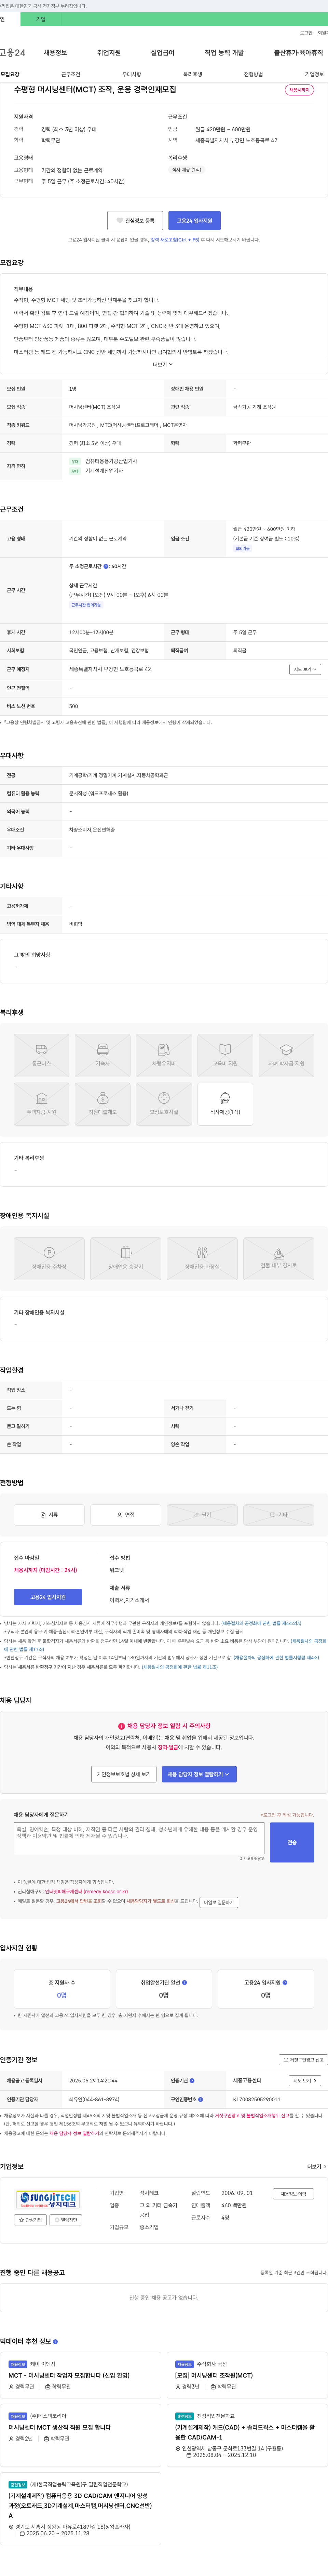This screenshot has height=2576, width=328.
Task: Click the 통근버스 benefit icon
Action: click(x=41, y=1056)
